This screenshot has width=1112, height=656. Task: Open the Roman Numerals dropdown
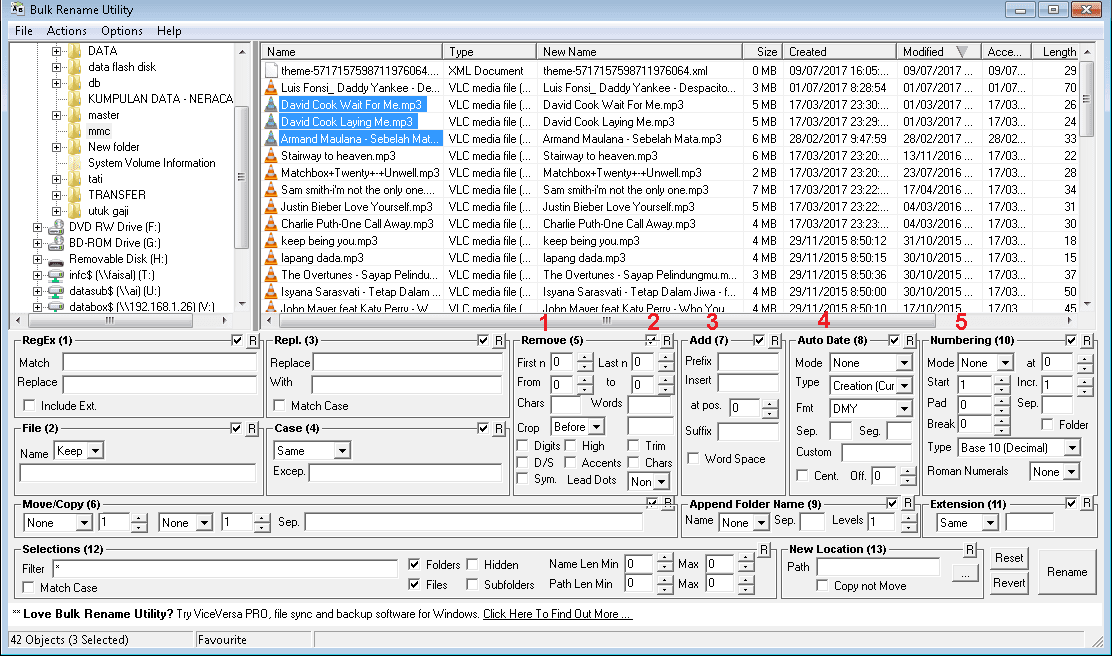click(1055, 472)
